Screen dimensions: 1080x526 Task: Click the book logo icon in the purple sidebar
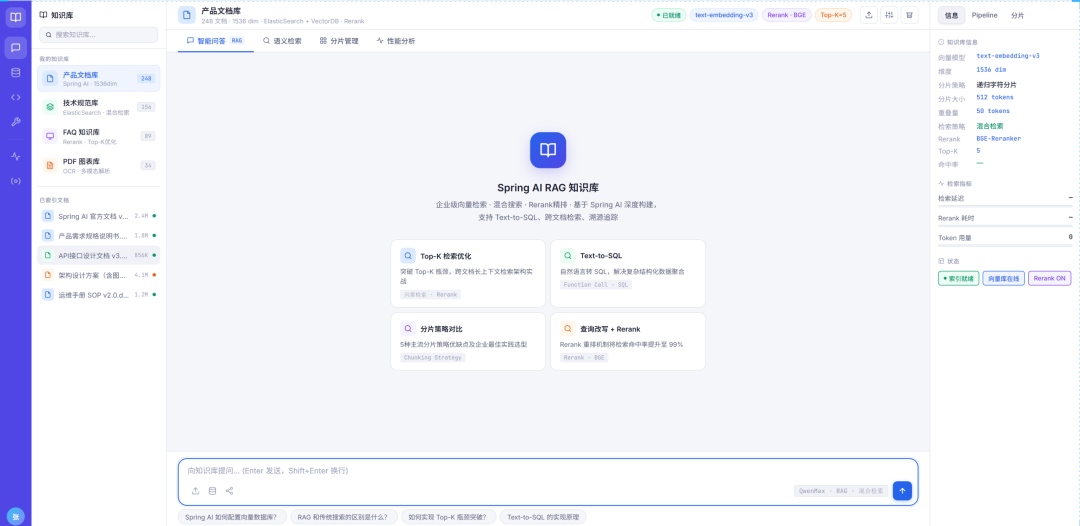16,17
